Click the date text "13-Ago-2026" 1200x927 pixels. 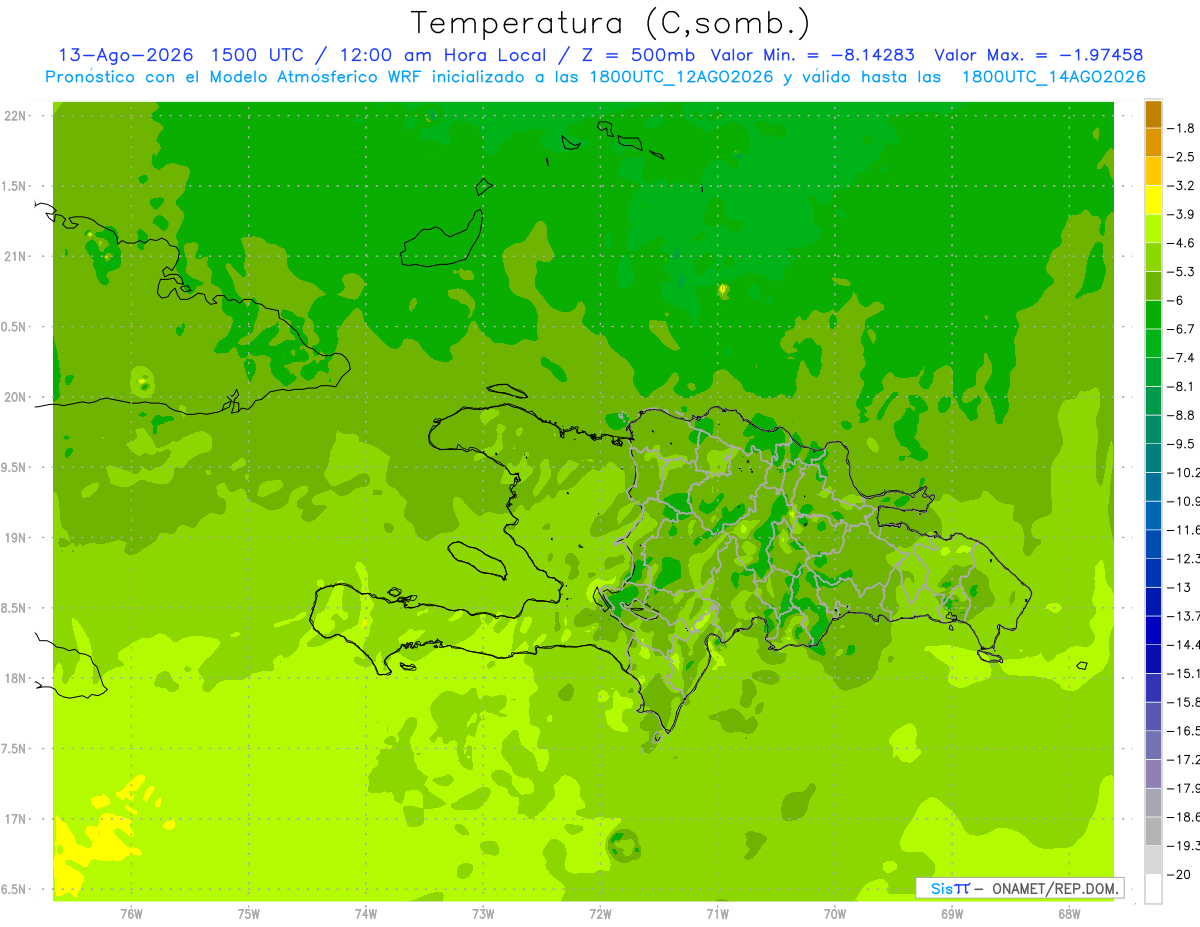click(x=125, y=55)
